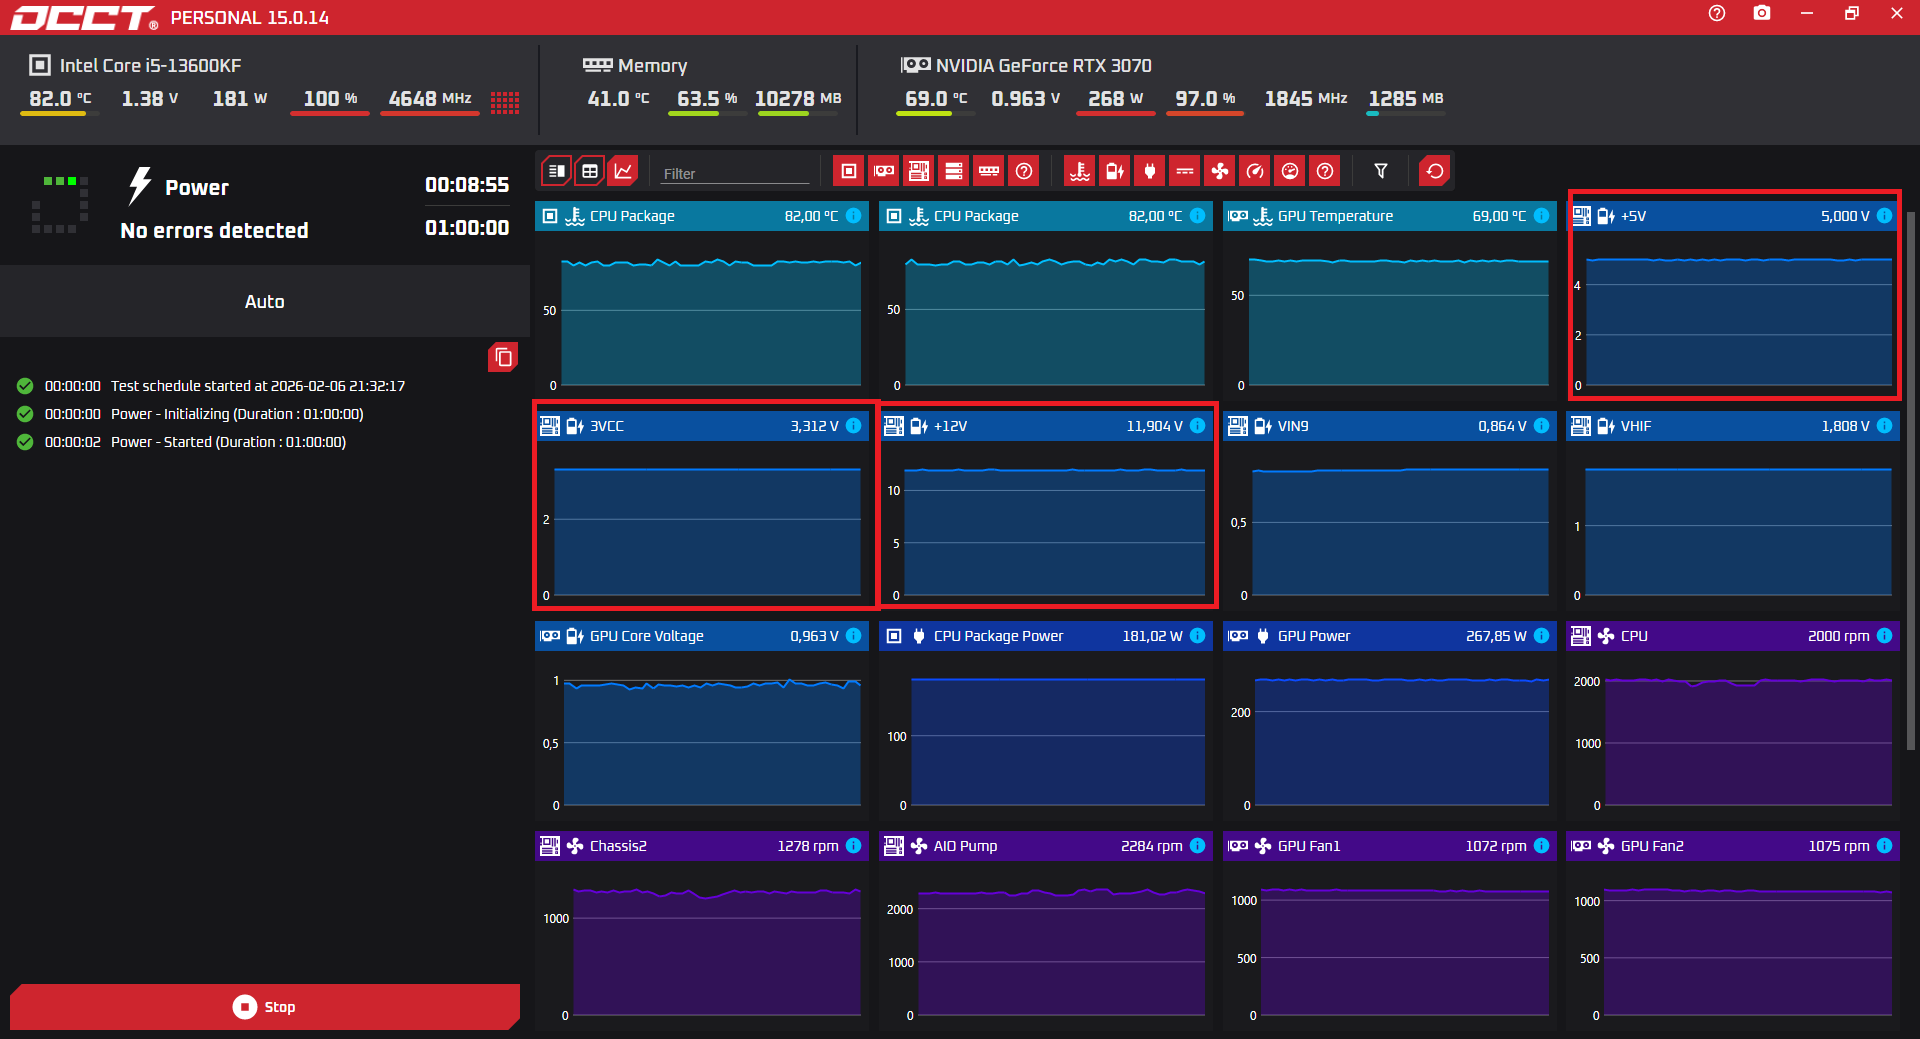This screenshot has height=1039, width=1920.
Task: Open info for the CPU fan rpm graph
Action: click(1884, 636)
